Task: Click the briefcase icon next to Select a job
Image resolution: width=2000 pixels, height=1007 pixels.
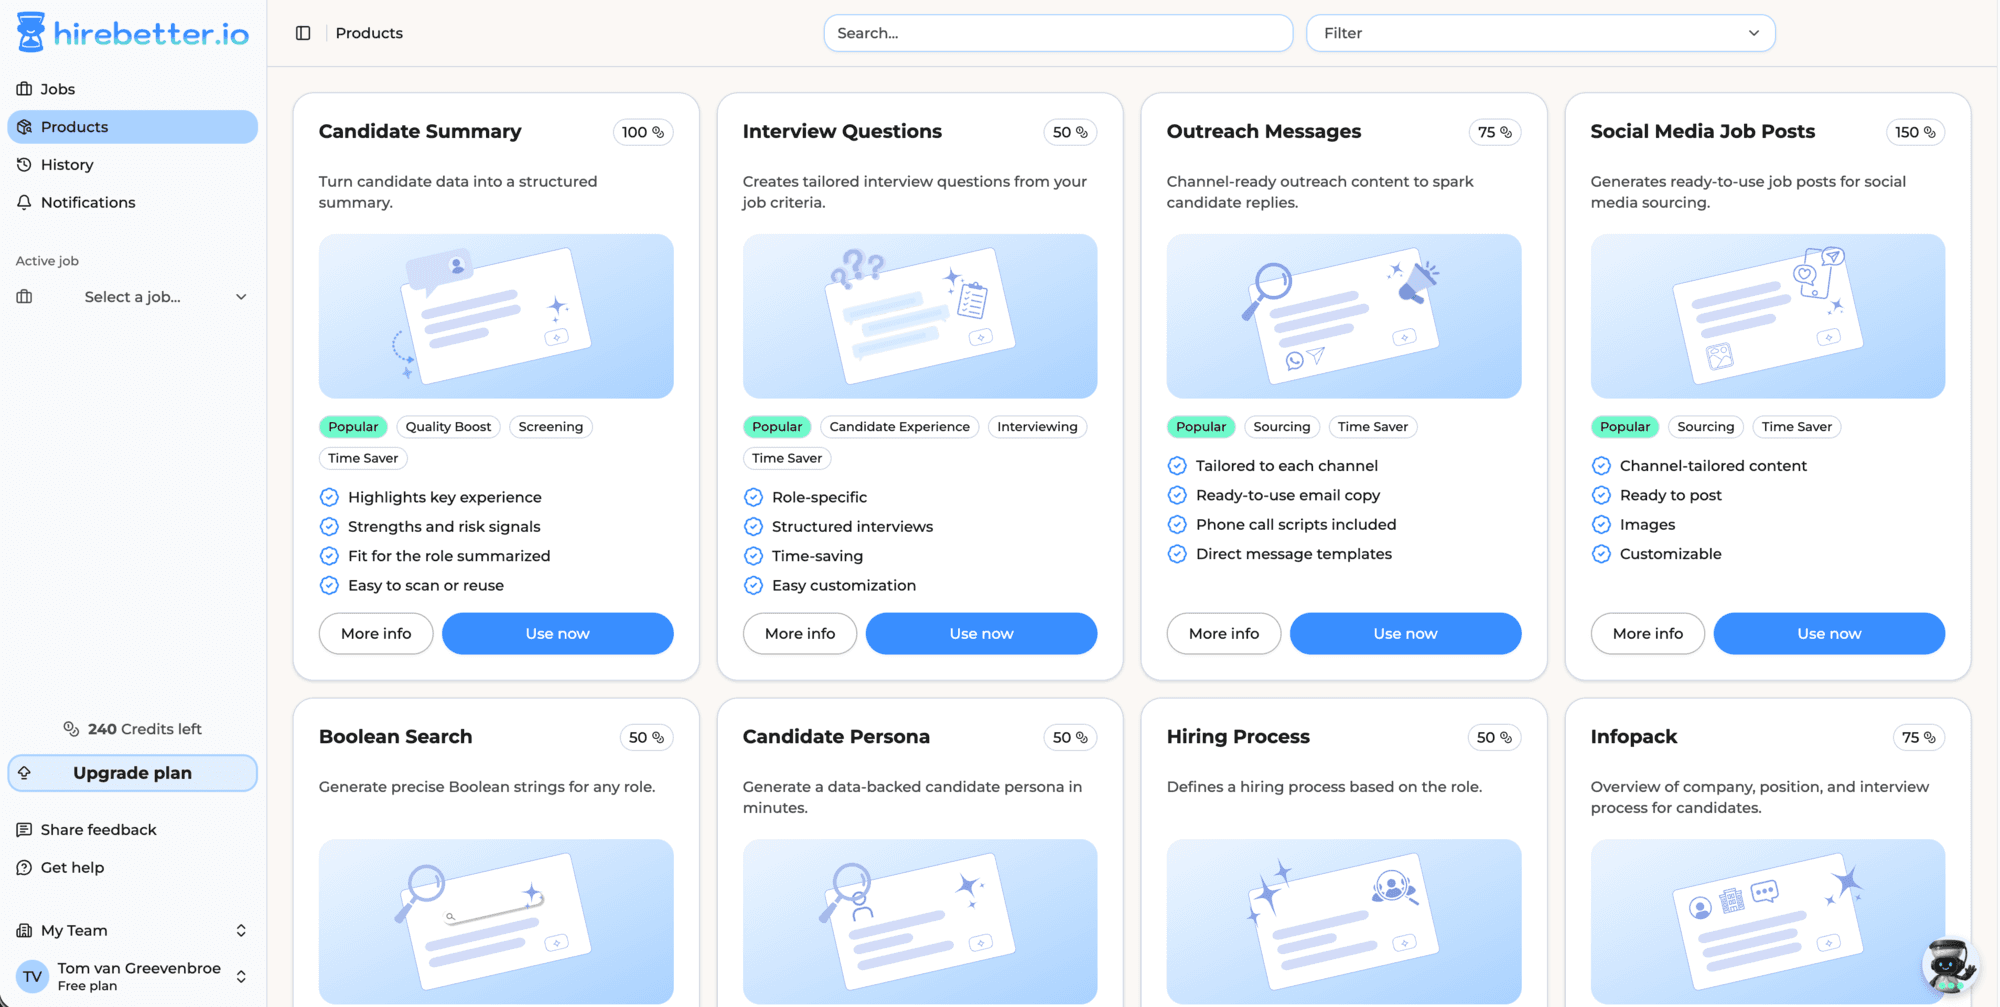Action: [x=23, y=296]
